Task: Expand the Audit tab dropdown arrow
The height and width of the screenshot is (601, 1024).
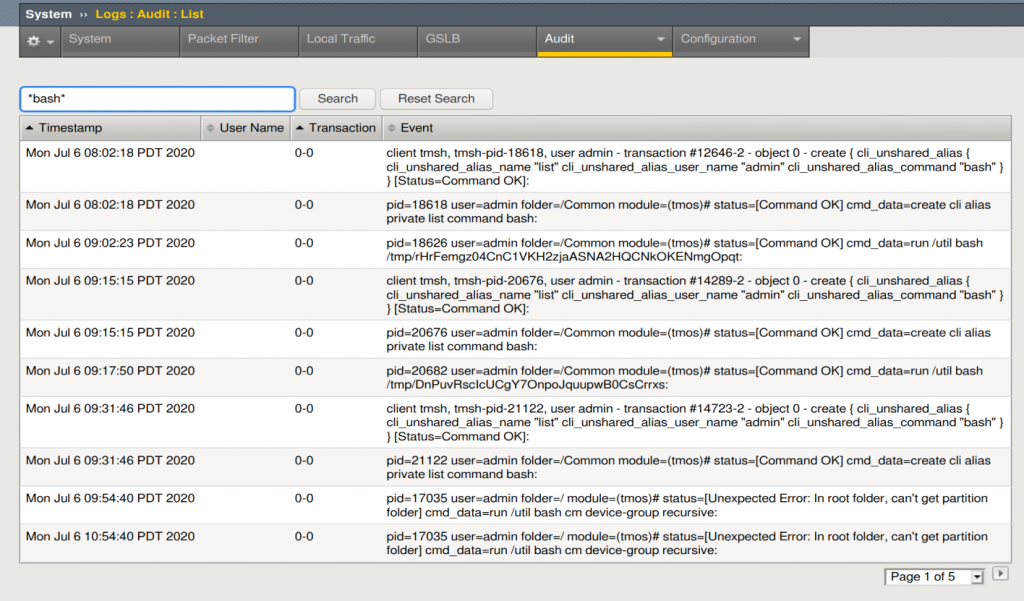Action: 660,39
